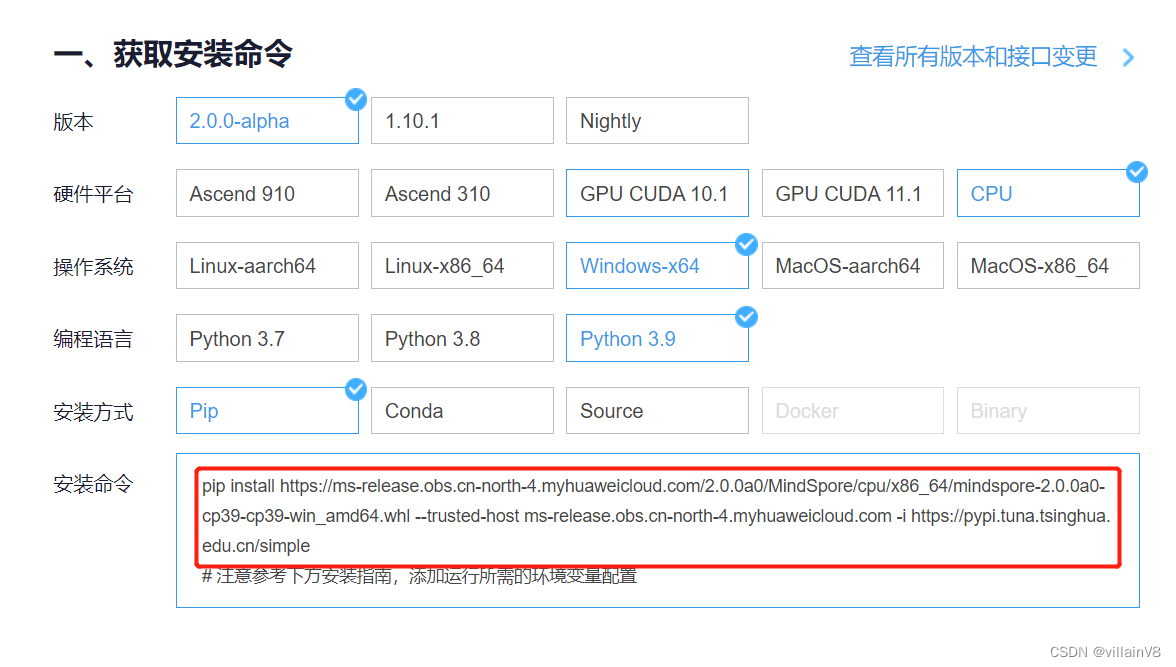1176x667 pixels.
Task: Open 查看所有版本和接口变更 link
Action: point(972,58)
